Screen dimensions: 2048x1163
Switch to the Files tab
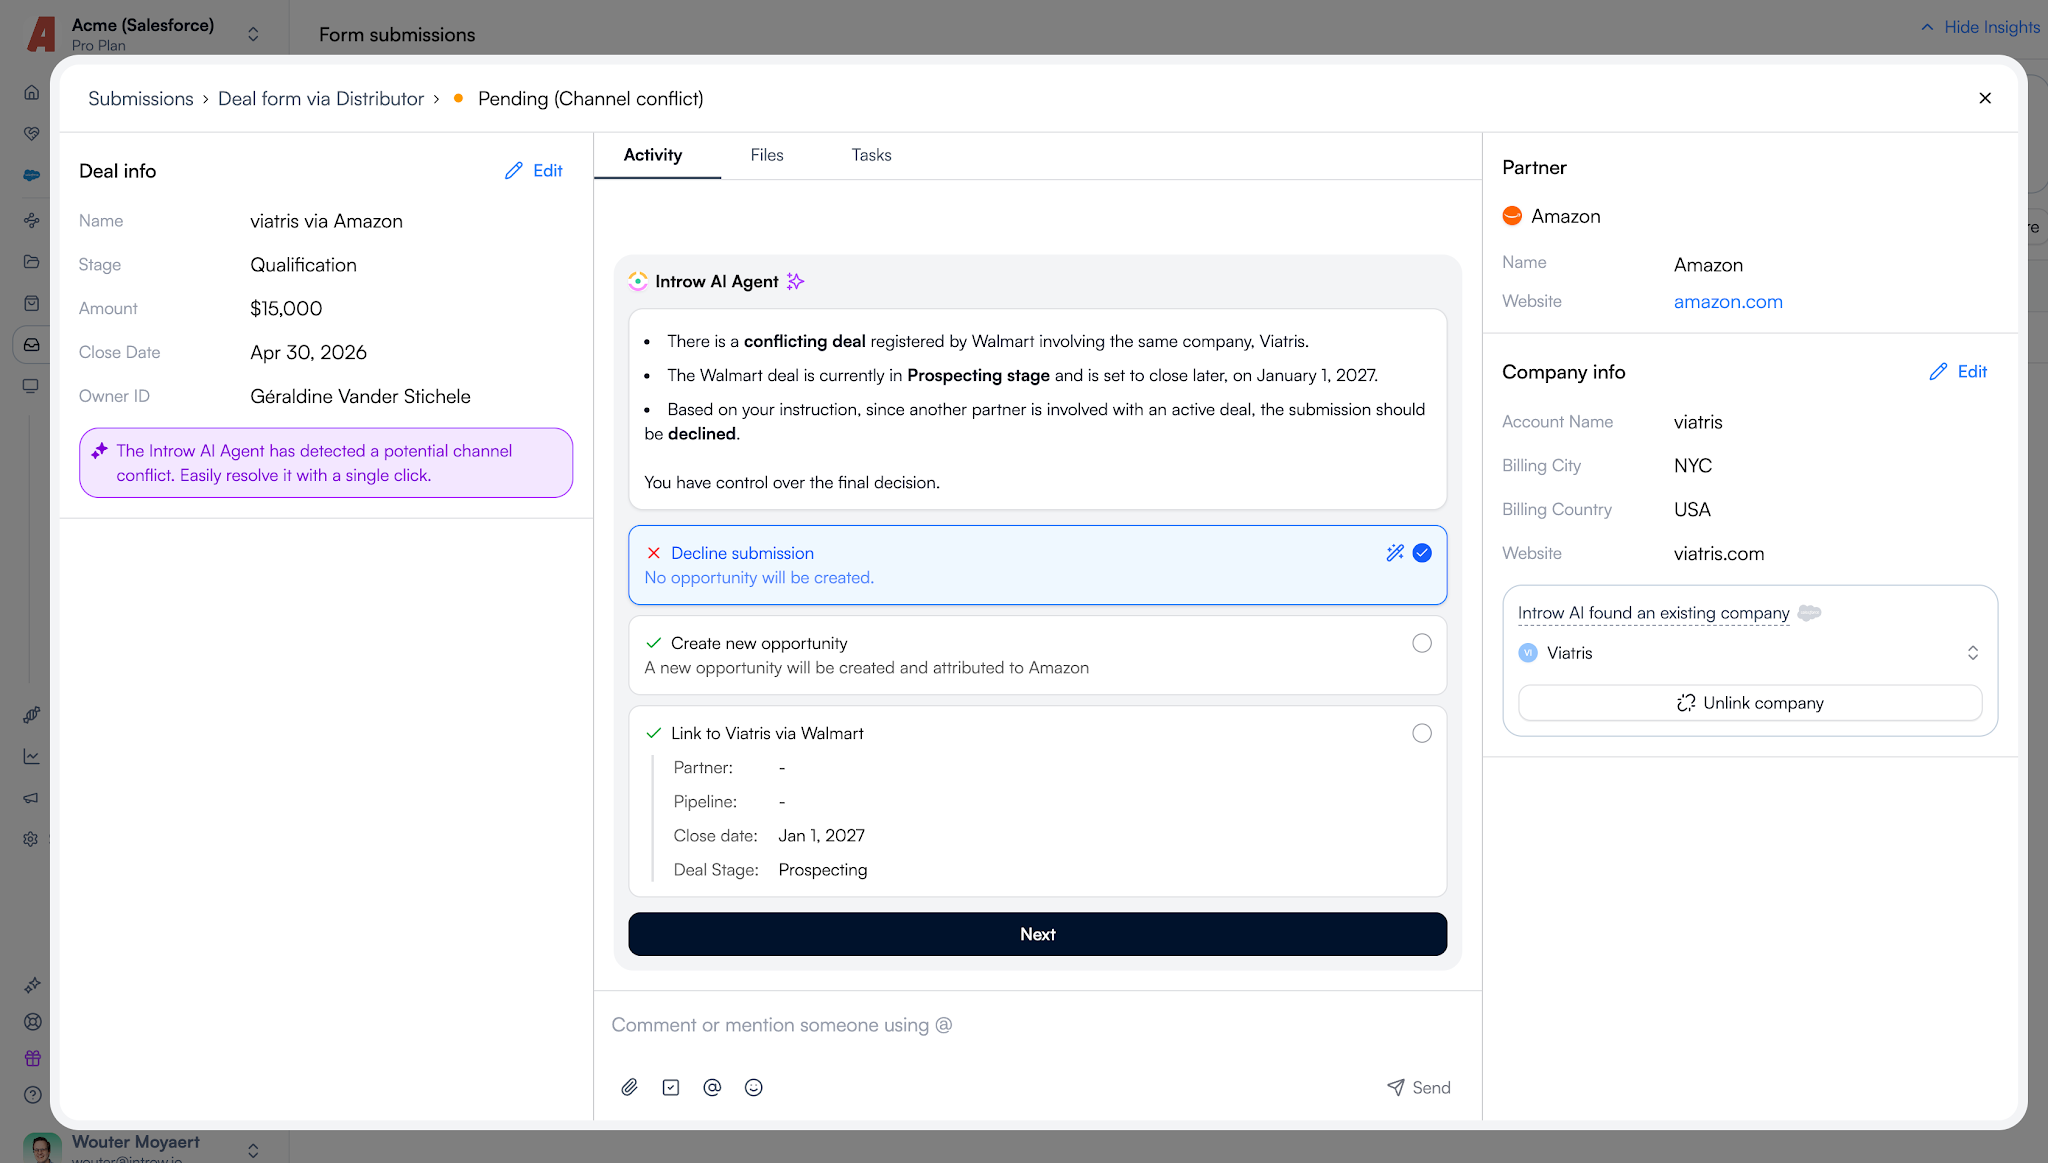point(767,155)
